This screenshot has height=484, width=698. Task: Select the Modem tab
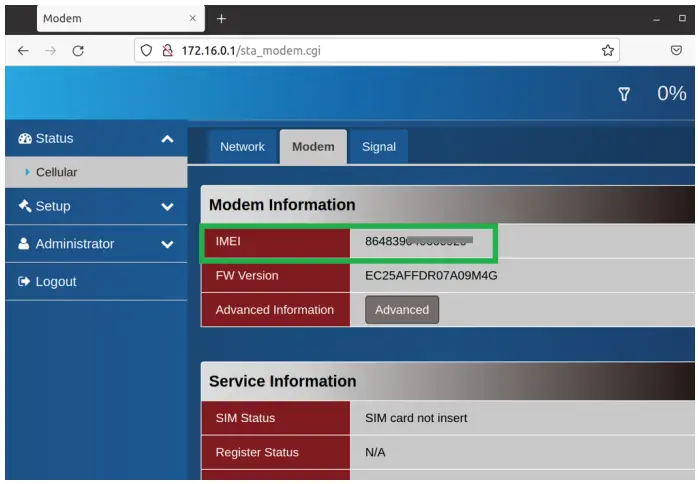[x=313, y=147]
